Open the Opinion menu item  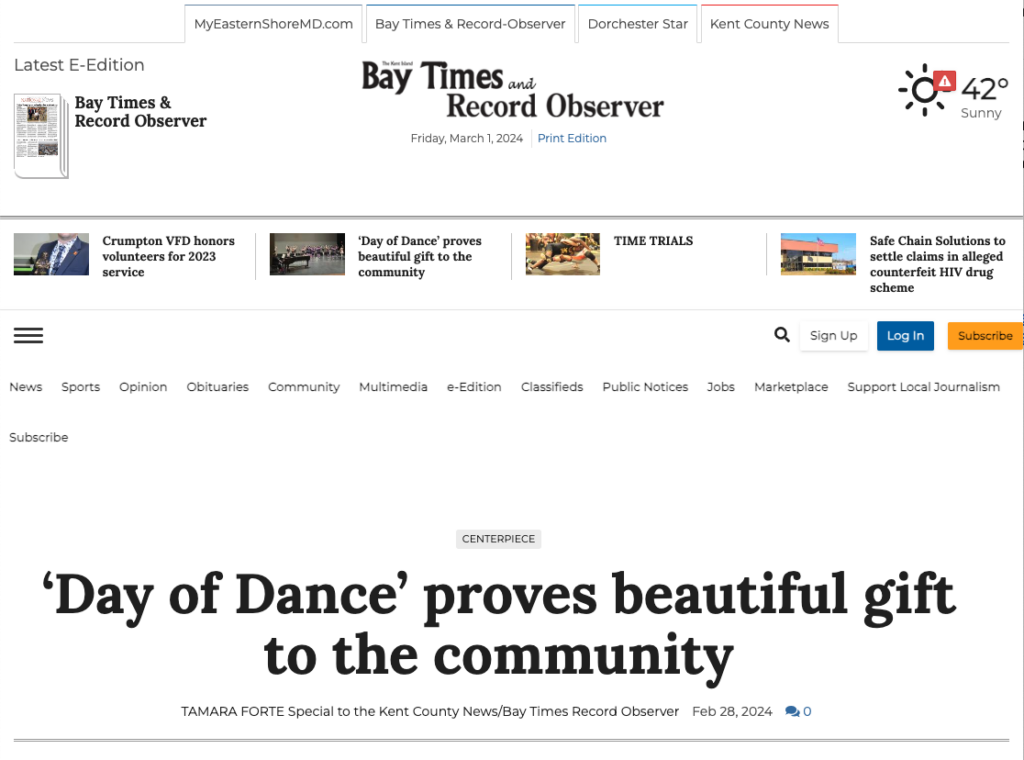(143, 387)
